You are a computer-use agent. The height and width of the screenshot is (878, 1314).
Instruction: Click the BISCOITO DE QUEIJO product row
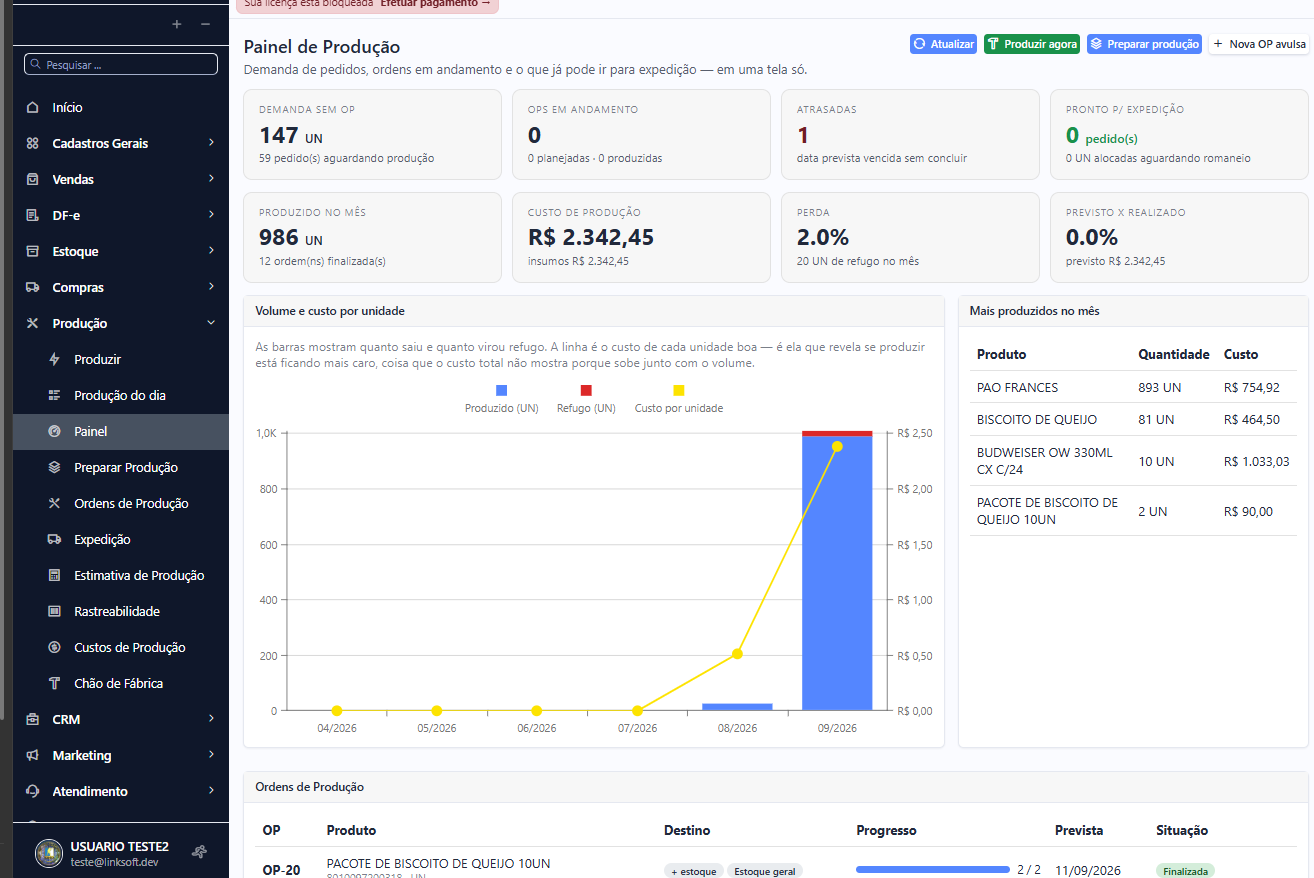click(x=1133, y=420)
